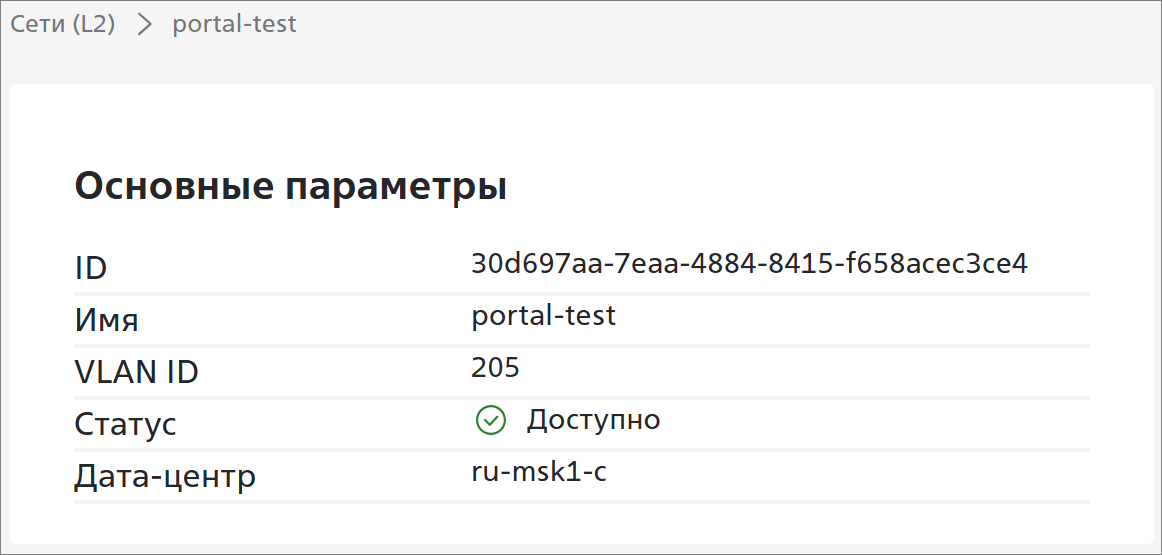The width and height of the screenshot is (1162, 555).
Task: Click the divider line under the Статус row
Action: point(581,450)
